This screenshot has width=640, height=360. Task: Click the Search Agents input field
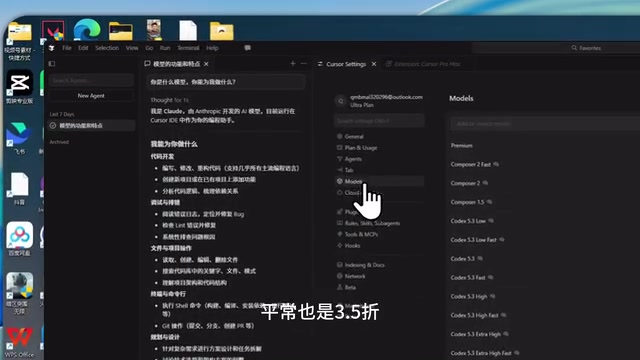91,80
